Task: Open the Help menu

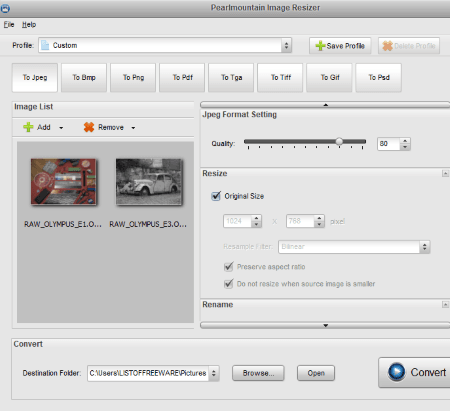Action: click(x=29, y=25)
